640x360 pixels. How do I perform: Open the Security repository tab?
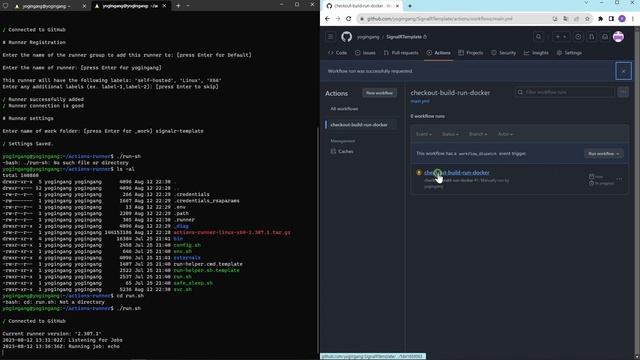point(504,53)
